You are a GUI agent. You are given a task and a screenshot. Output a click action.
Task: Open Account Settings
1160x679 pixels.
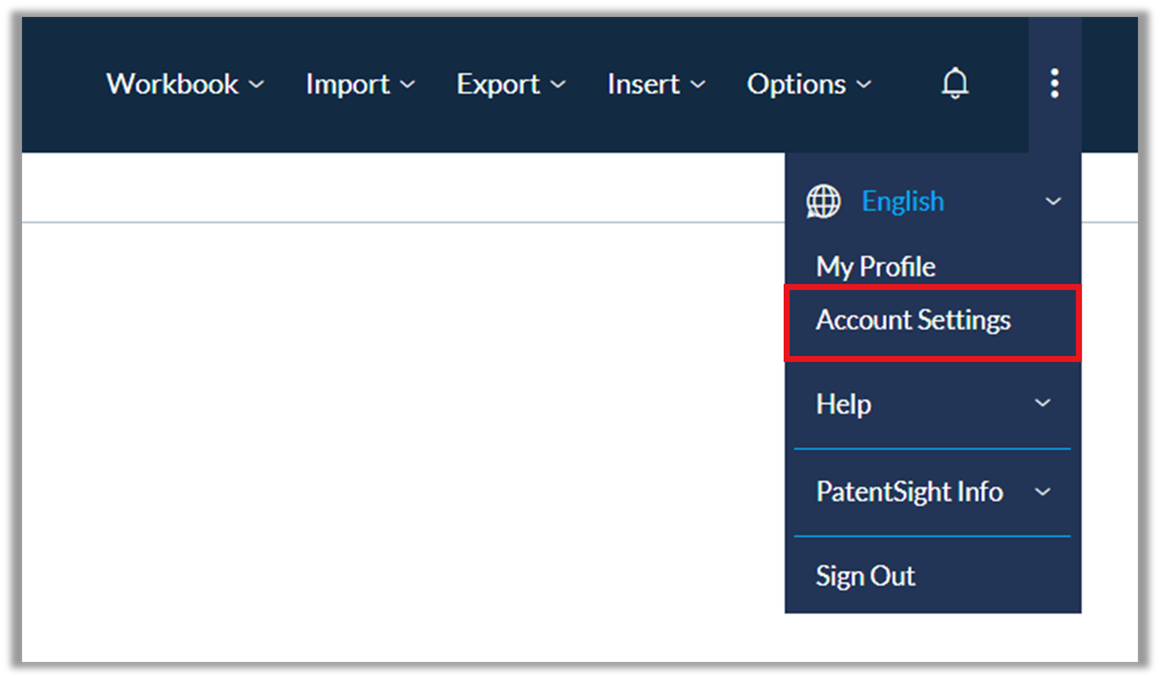(913, 321)
